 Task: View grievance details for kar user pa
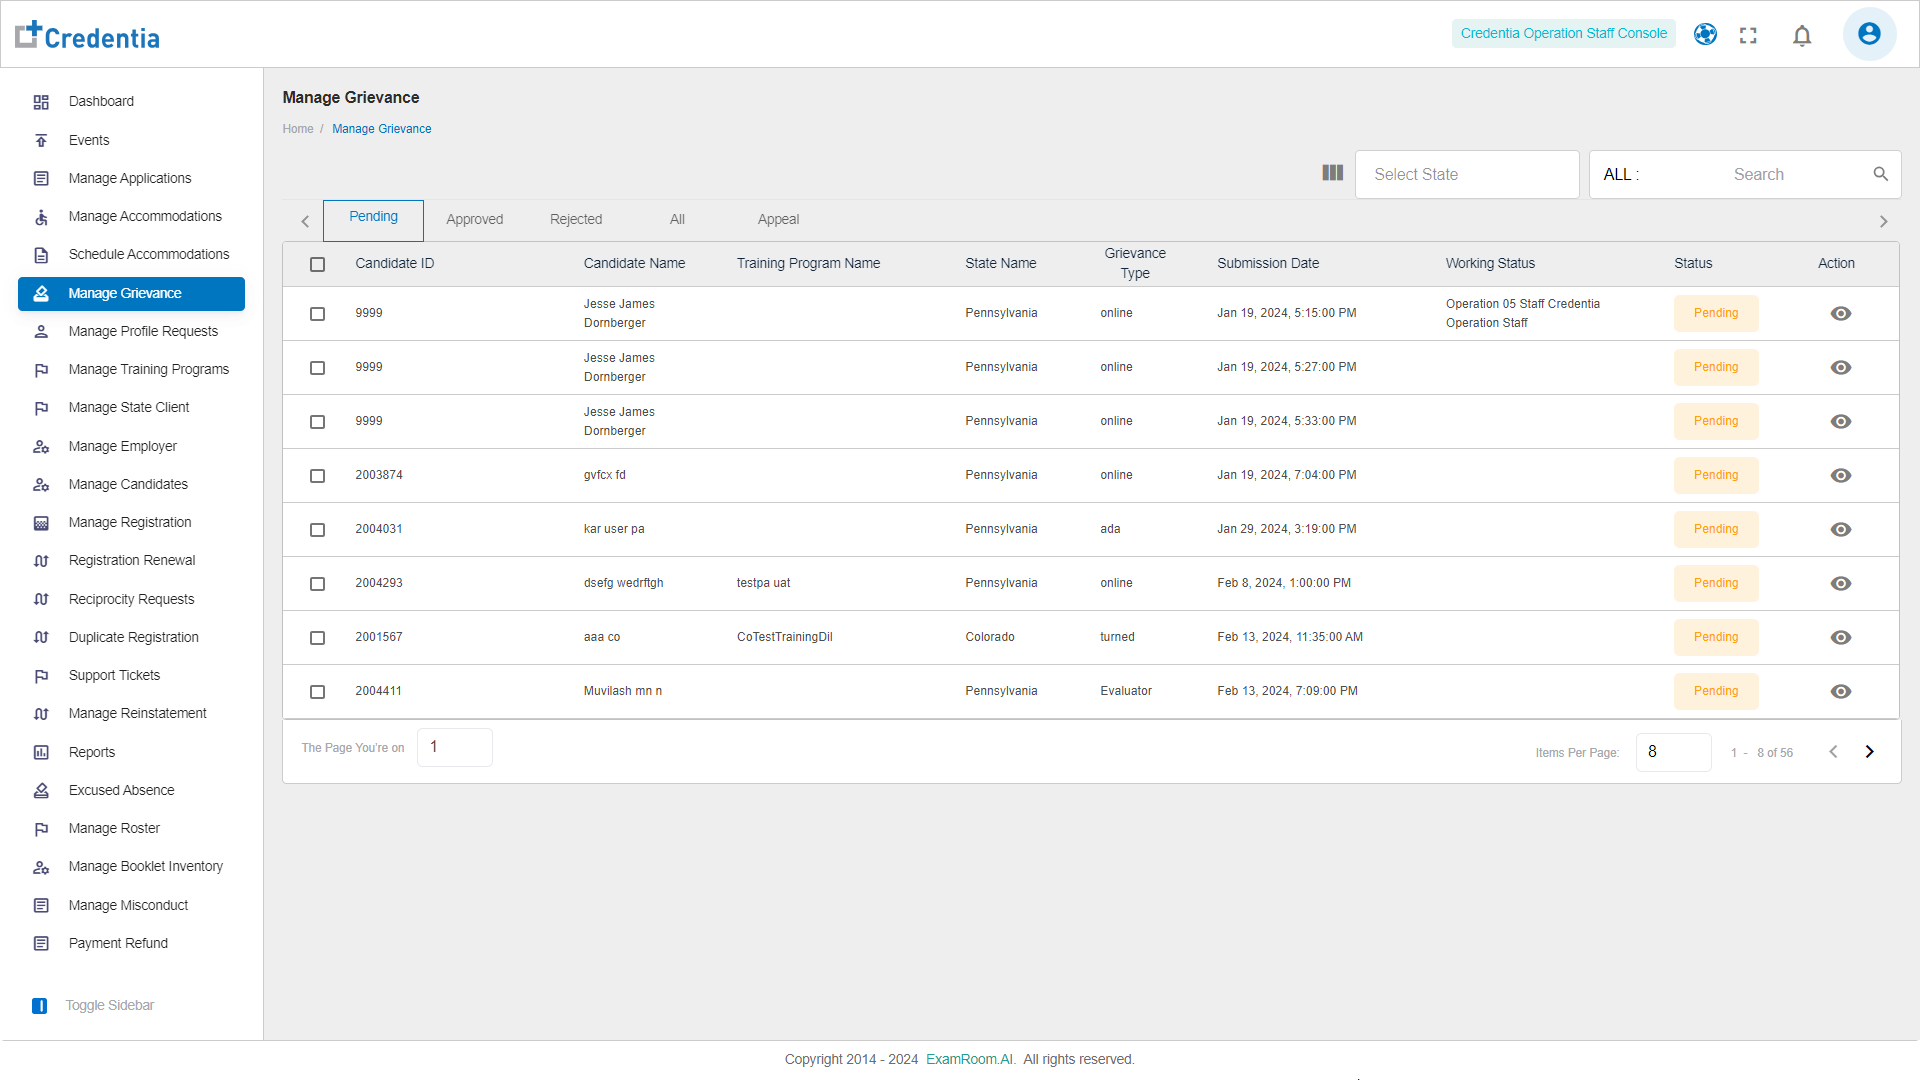tap(1840, 529)
